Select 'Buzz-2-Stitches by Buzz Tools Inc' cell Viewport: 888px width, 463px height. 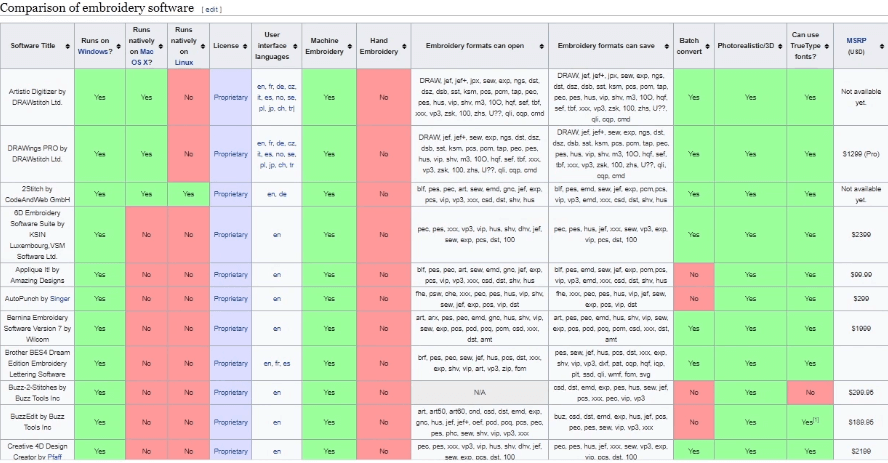pyautogui.click(x=37, y=392)
